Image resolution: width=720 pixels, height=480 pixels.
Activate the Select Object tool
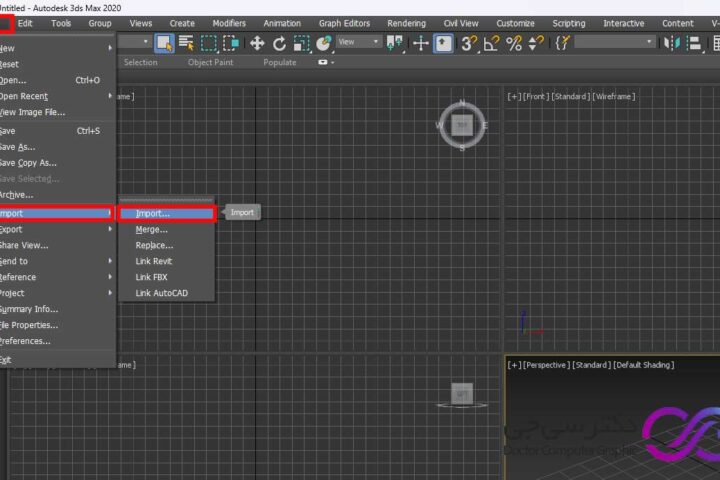tap(164, 43)
